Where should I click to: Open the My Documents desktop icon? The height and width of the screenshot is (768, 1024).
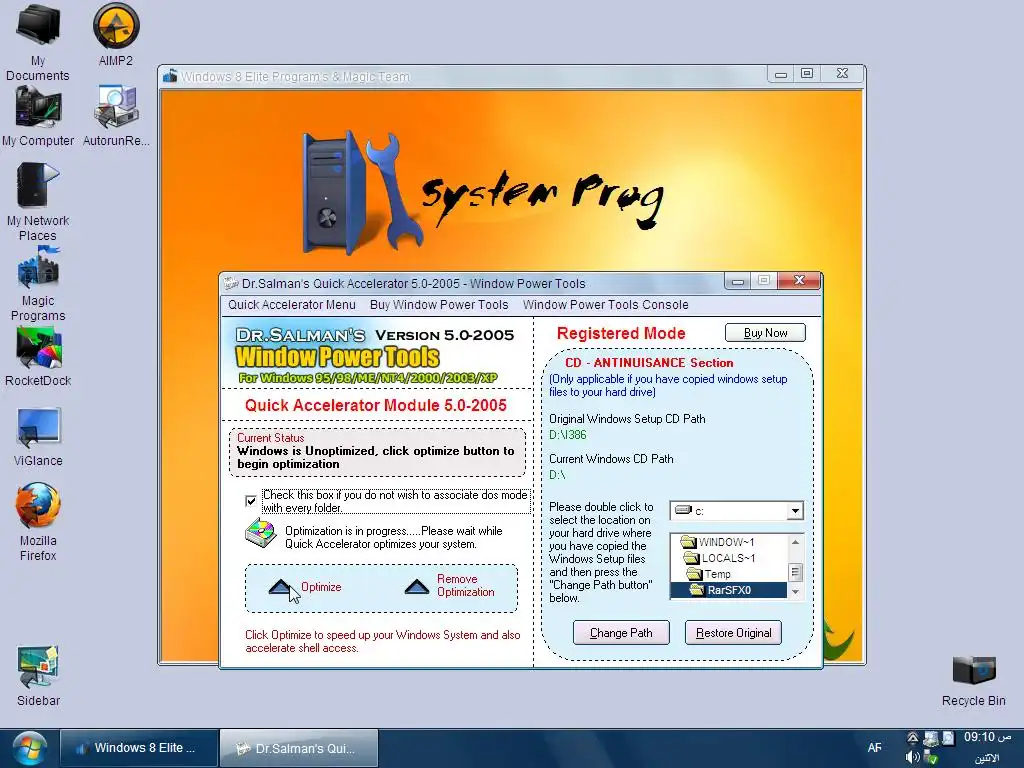(37, 42)
